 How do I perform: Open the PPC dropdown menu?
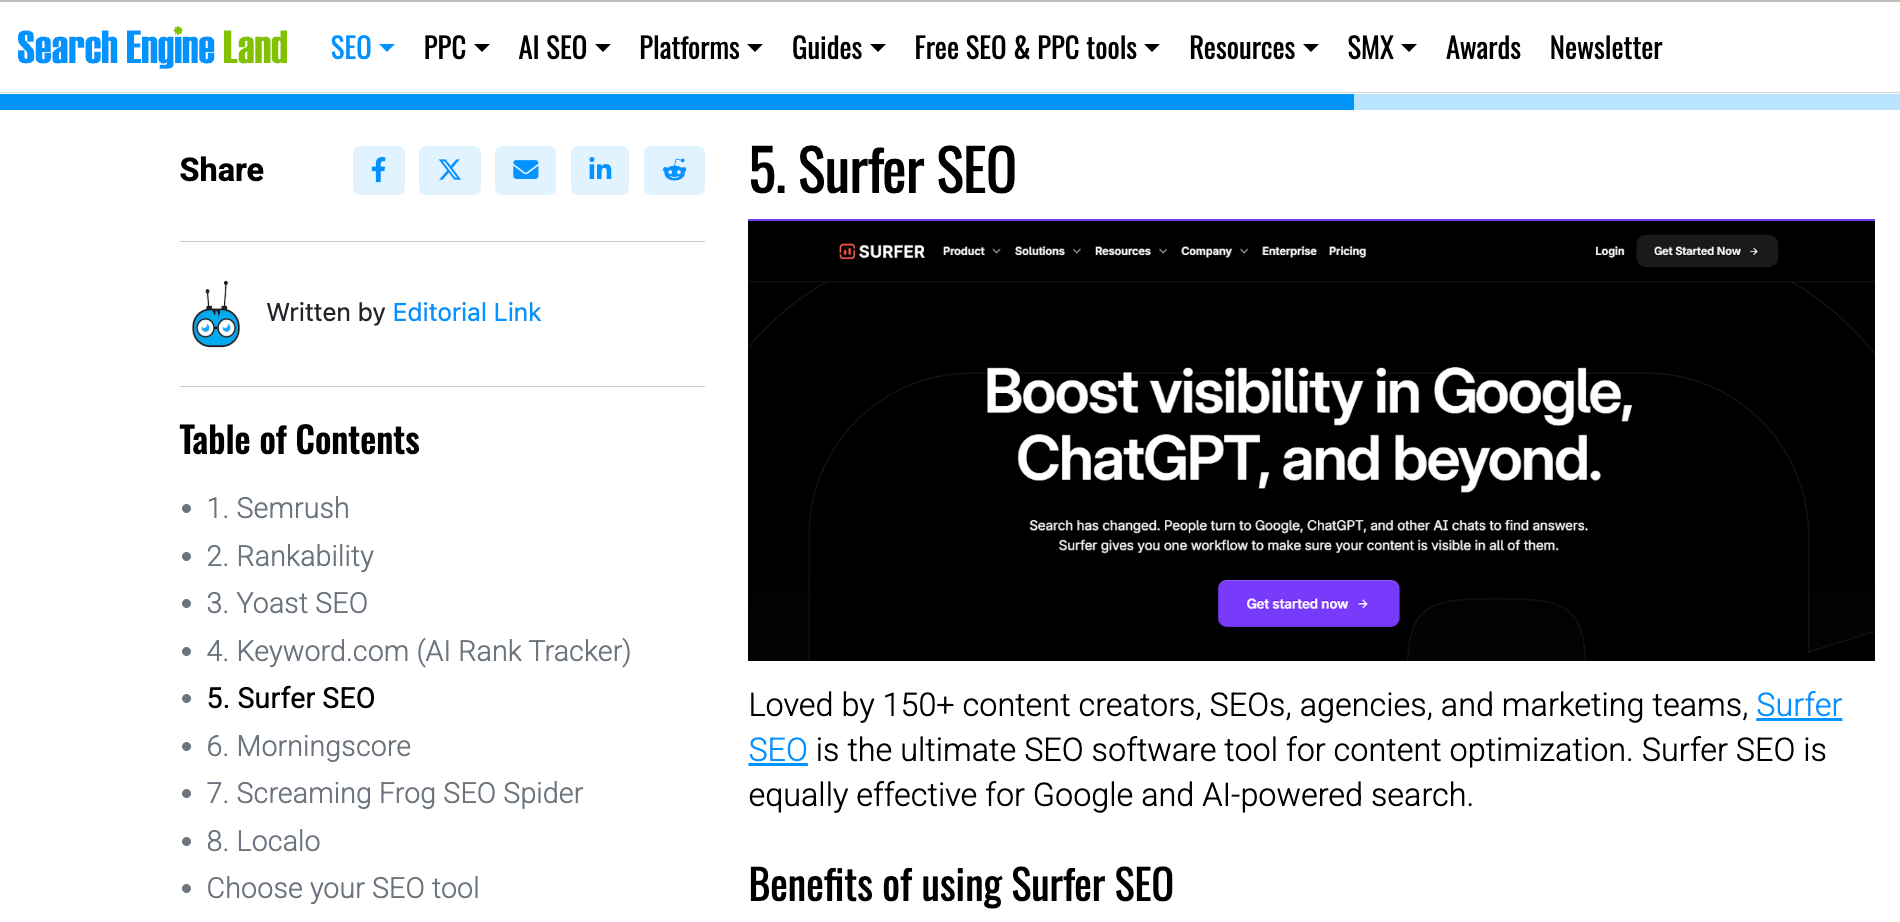[456, 48]
